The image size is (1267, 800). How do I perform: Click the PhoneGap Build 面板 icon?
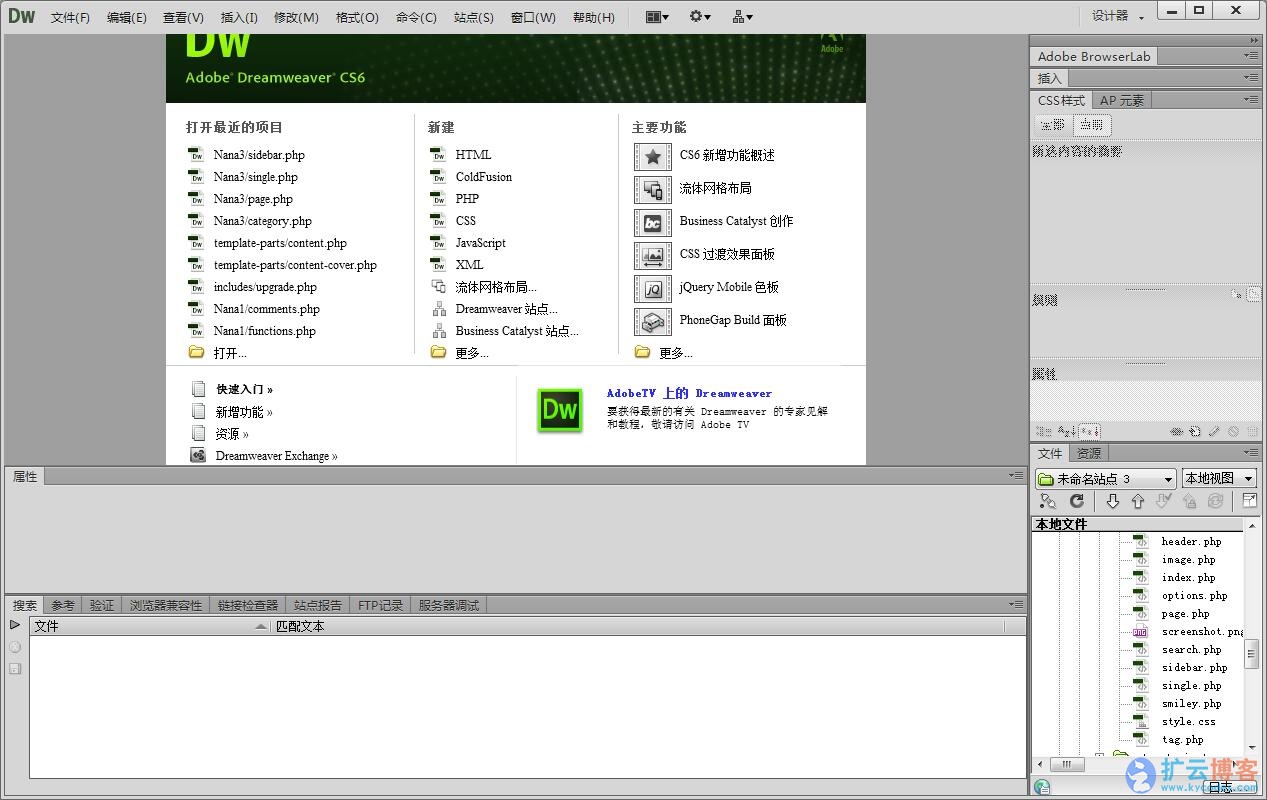point(653,321)
